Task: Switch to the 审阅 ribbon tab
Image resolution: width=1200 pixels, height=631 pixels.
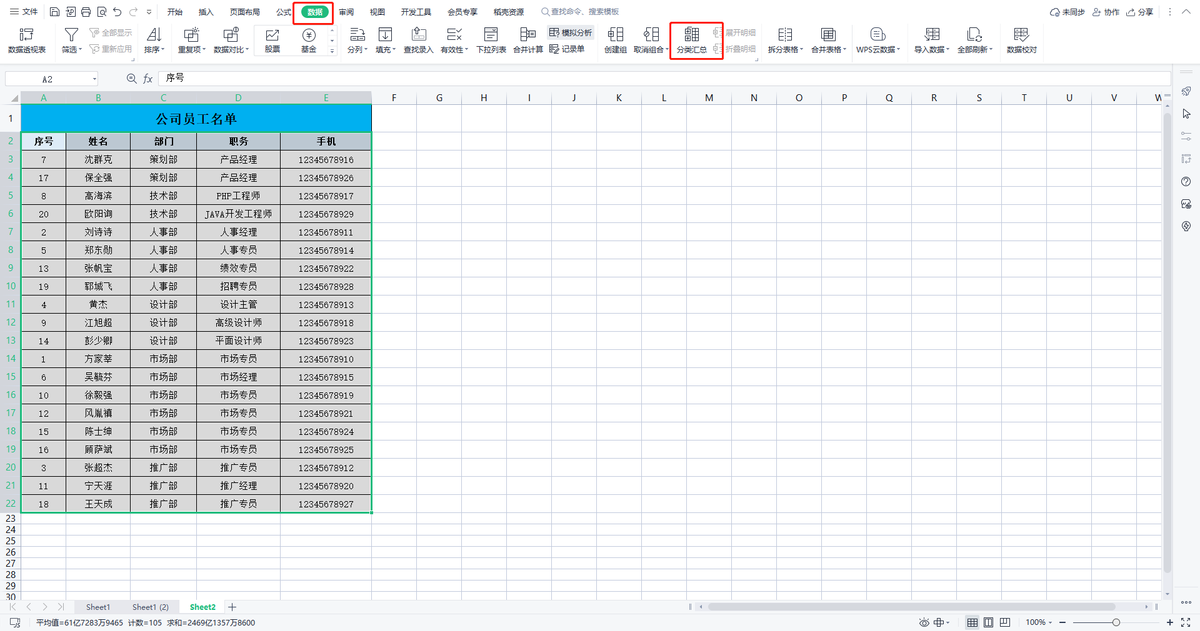Action: click(x=346, y=12)
